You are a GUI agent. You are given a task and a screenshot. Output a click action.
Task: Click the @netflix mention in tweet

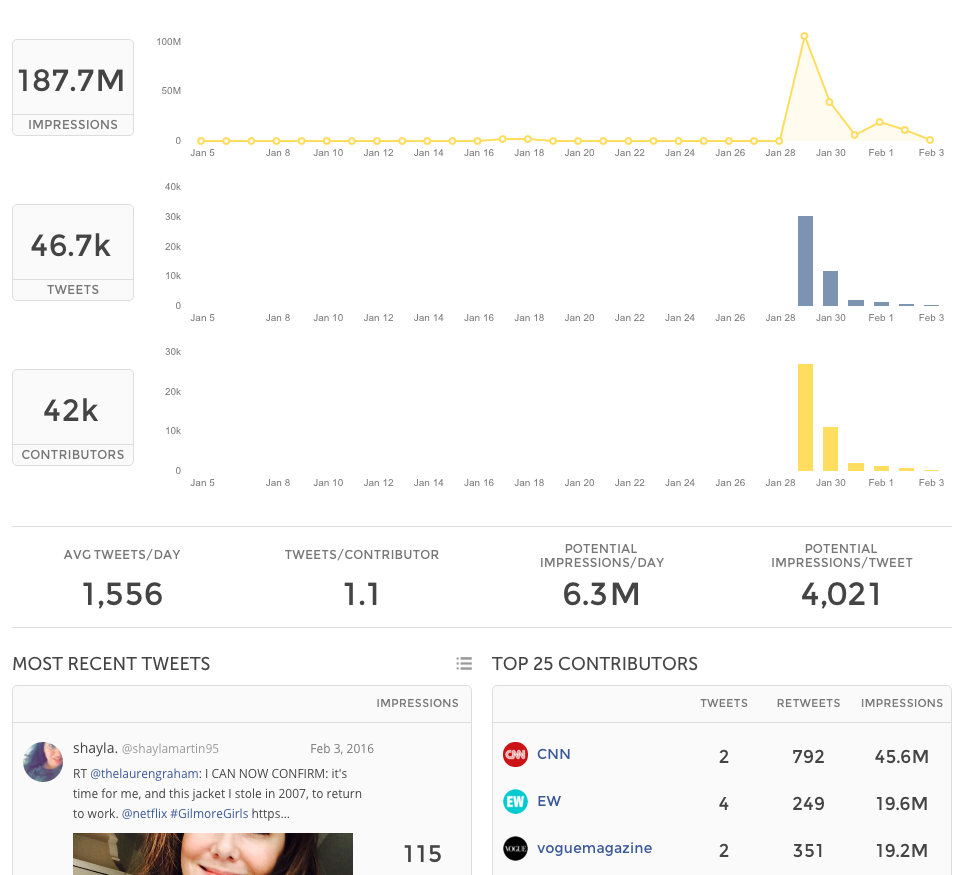coord(144,814)
